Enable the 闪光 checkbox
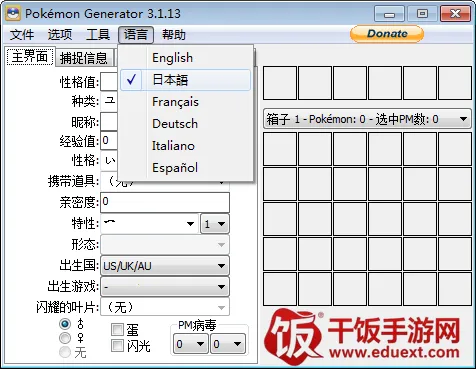This screenshot has height=369, width=476. tap(117, 345)
